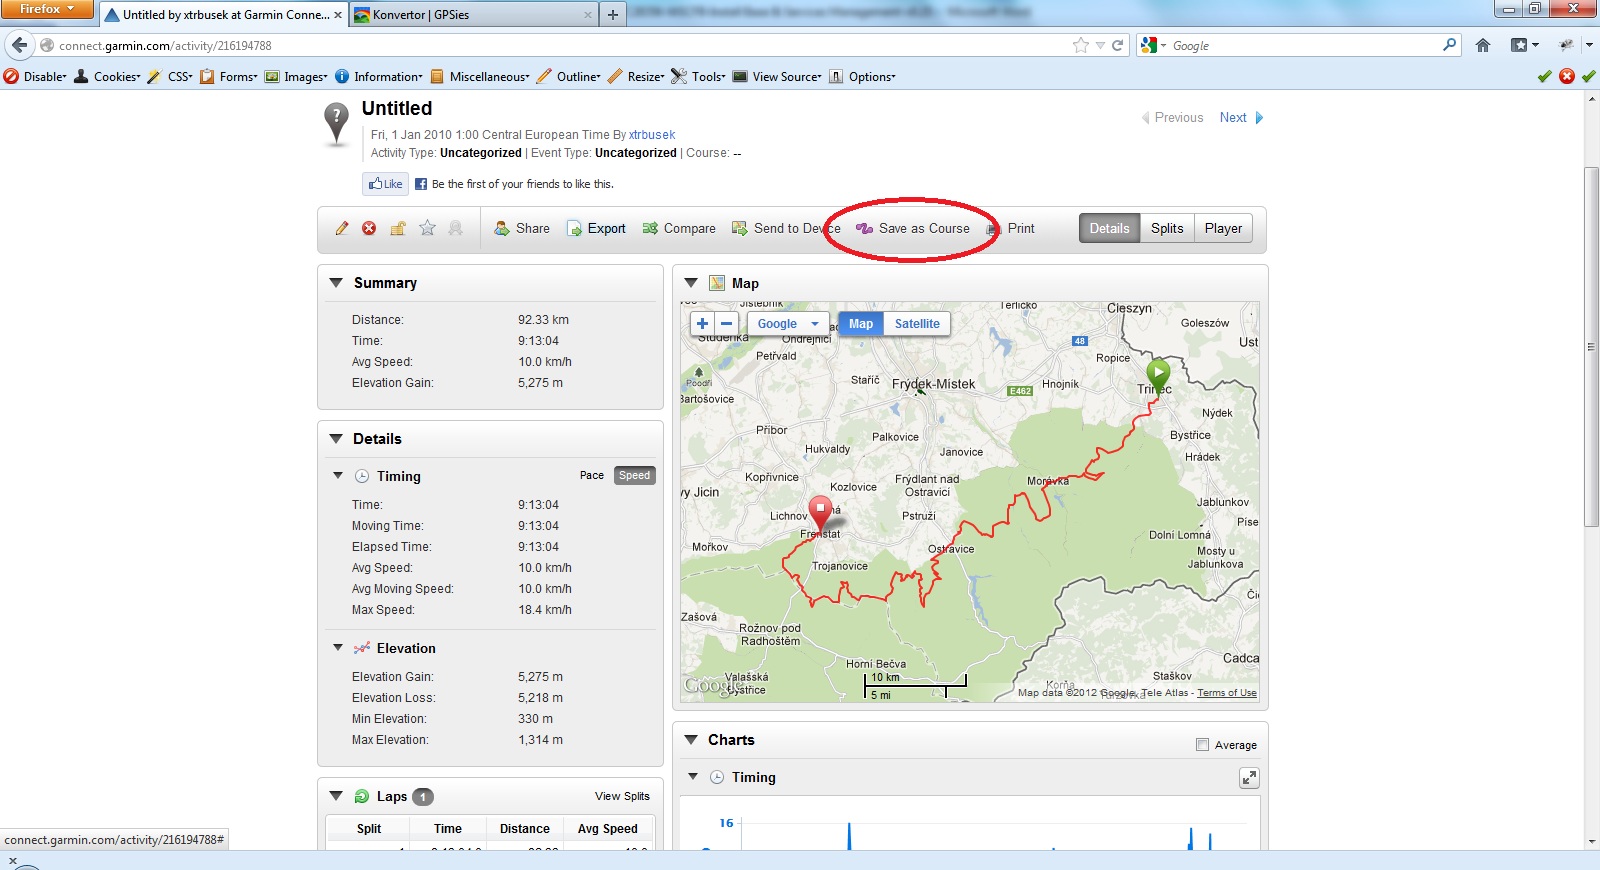Click the search magnifier icon
The height and width of the screenshot is (870, 1600).
[1449, 45]
